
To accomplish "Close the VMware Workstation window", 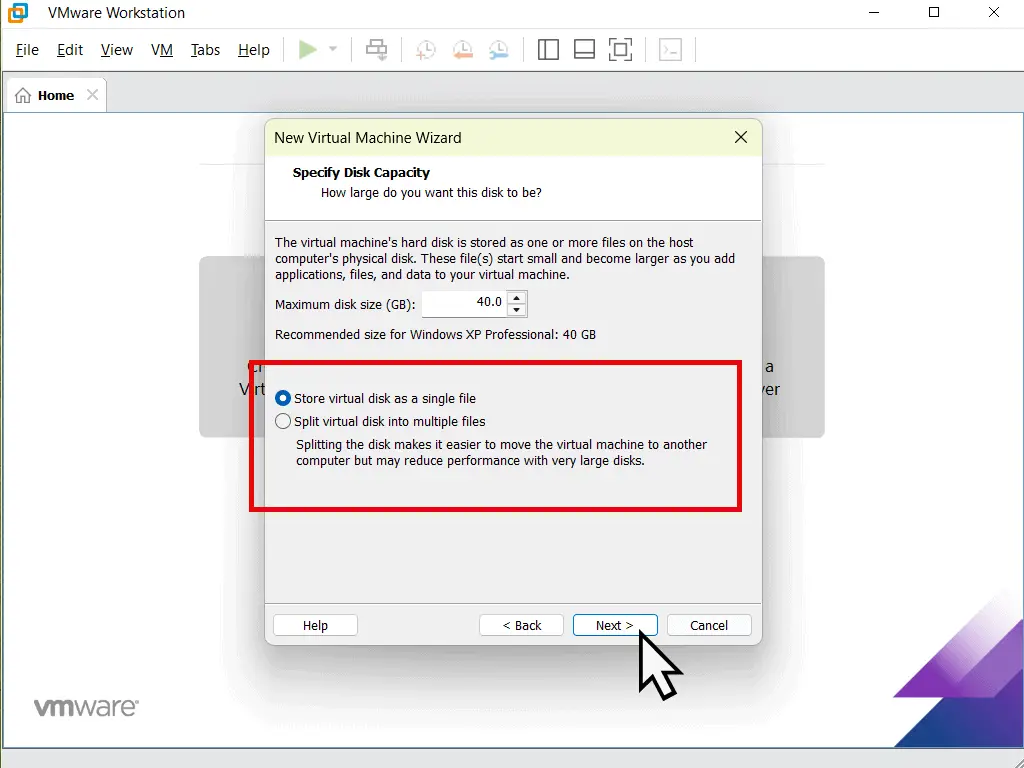I will [994, 12].
